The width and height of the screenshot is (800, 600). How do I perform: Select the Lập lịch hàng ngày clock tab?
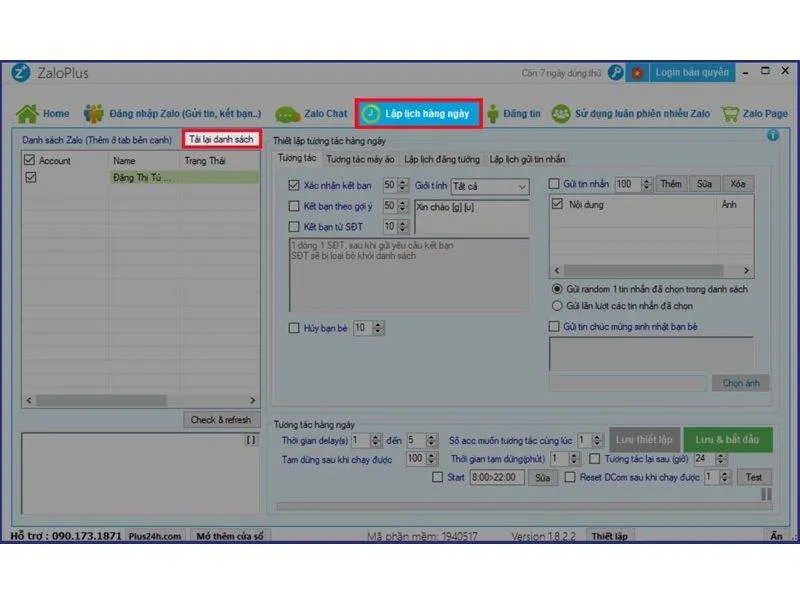point(418,114)
